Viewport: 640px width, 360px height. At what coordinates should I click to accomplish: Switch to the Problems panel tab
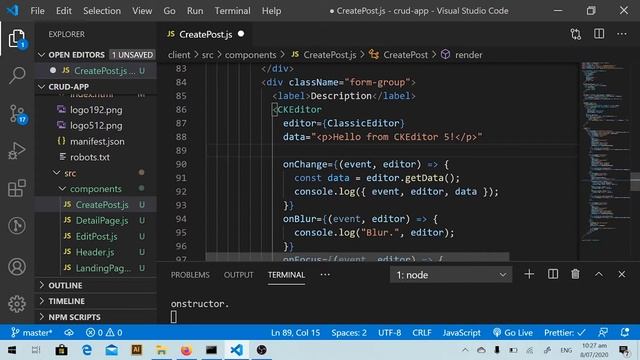190,275
